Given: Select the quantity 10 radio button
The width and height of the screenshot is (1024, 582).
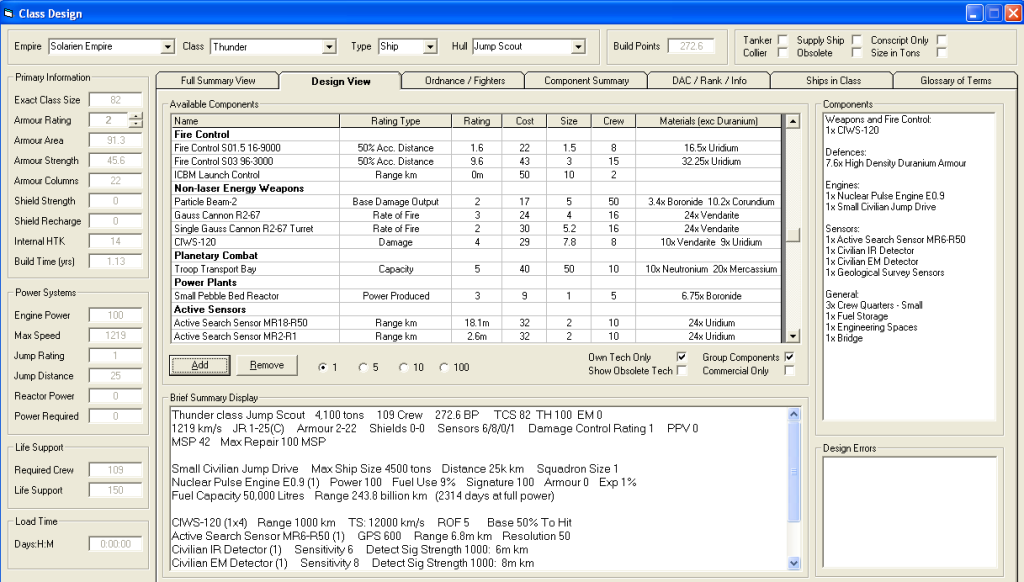Looking at the screenshot, I should point(404,367).
